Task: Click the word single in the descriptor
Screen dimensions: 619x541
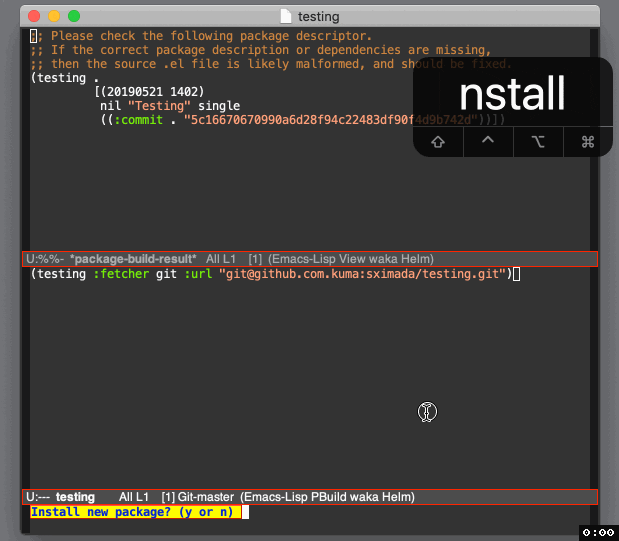Action: (219, 106)
